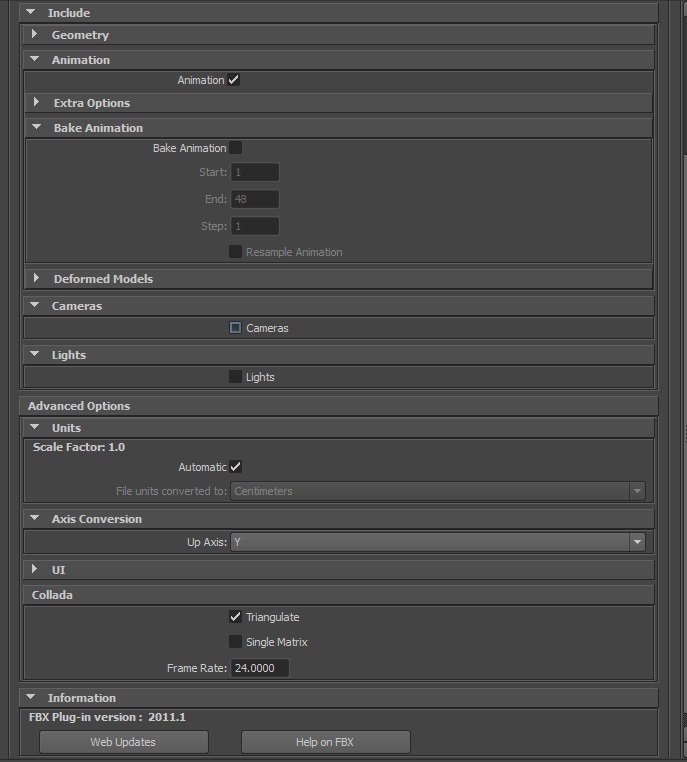Click the Web Updates button

click(123, 742)
